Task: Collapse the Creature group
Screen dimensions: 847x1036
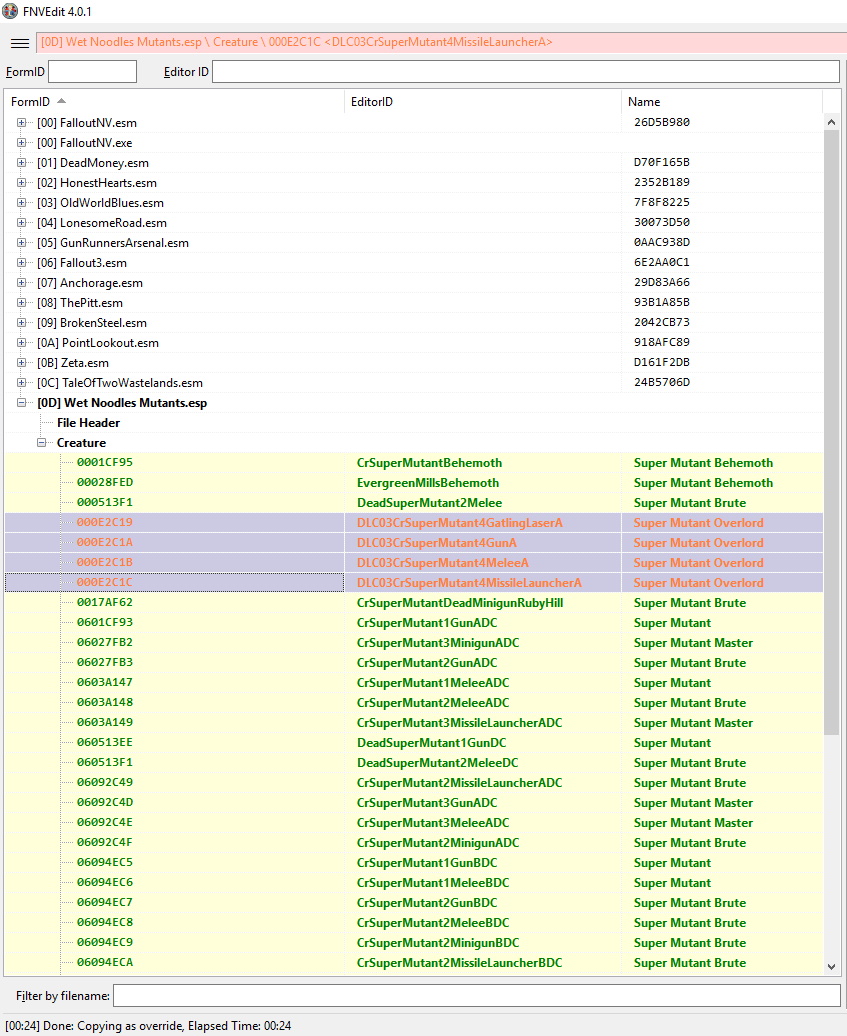Action: click(42, 443)
